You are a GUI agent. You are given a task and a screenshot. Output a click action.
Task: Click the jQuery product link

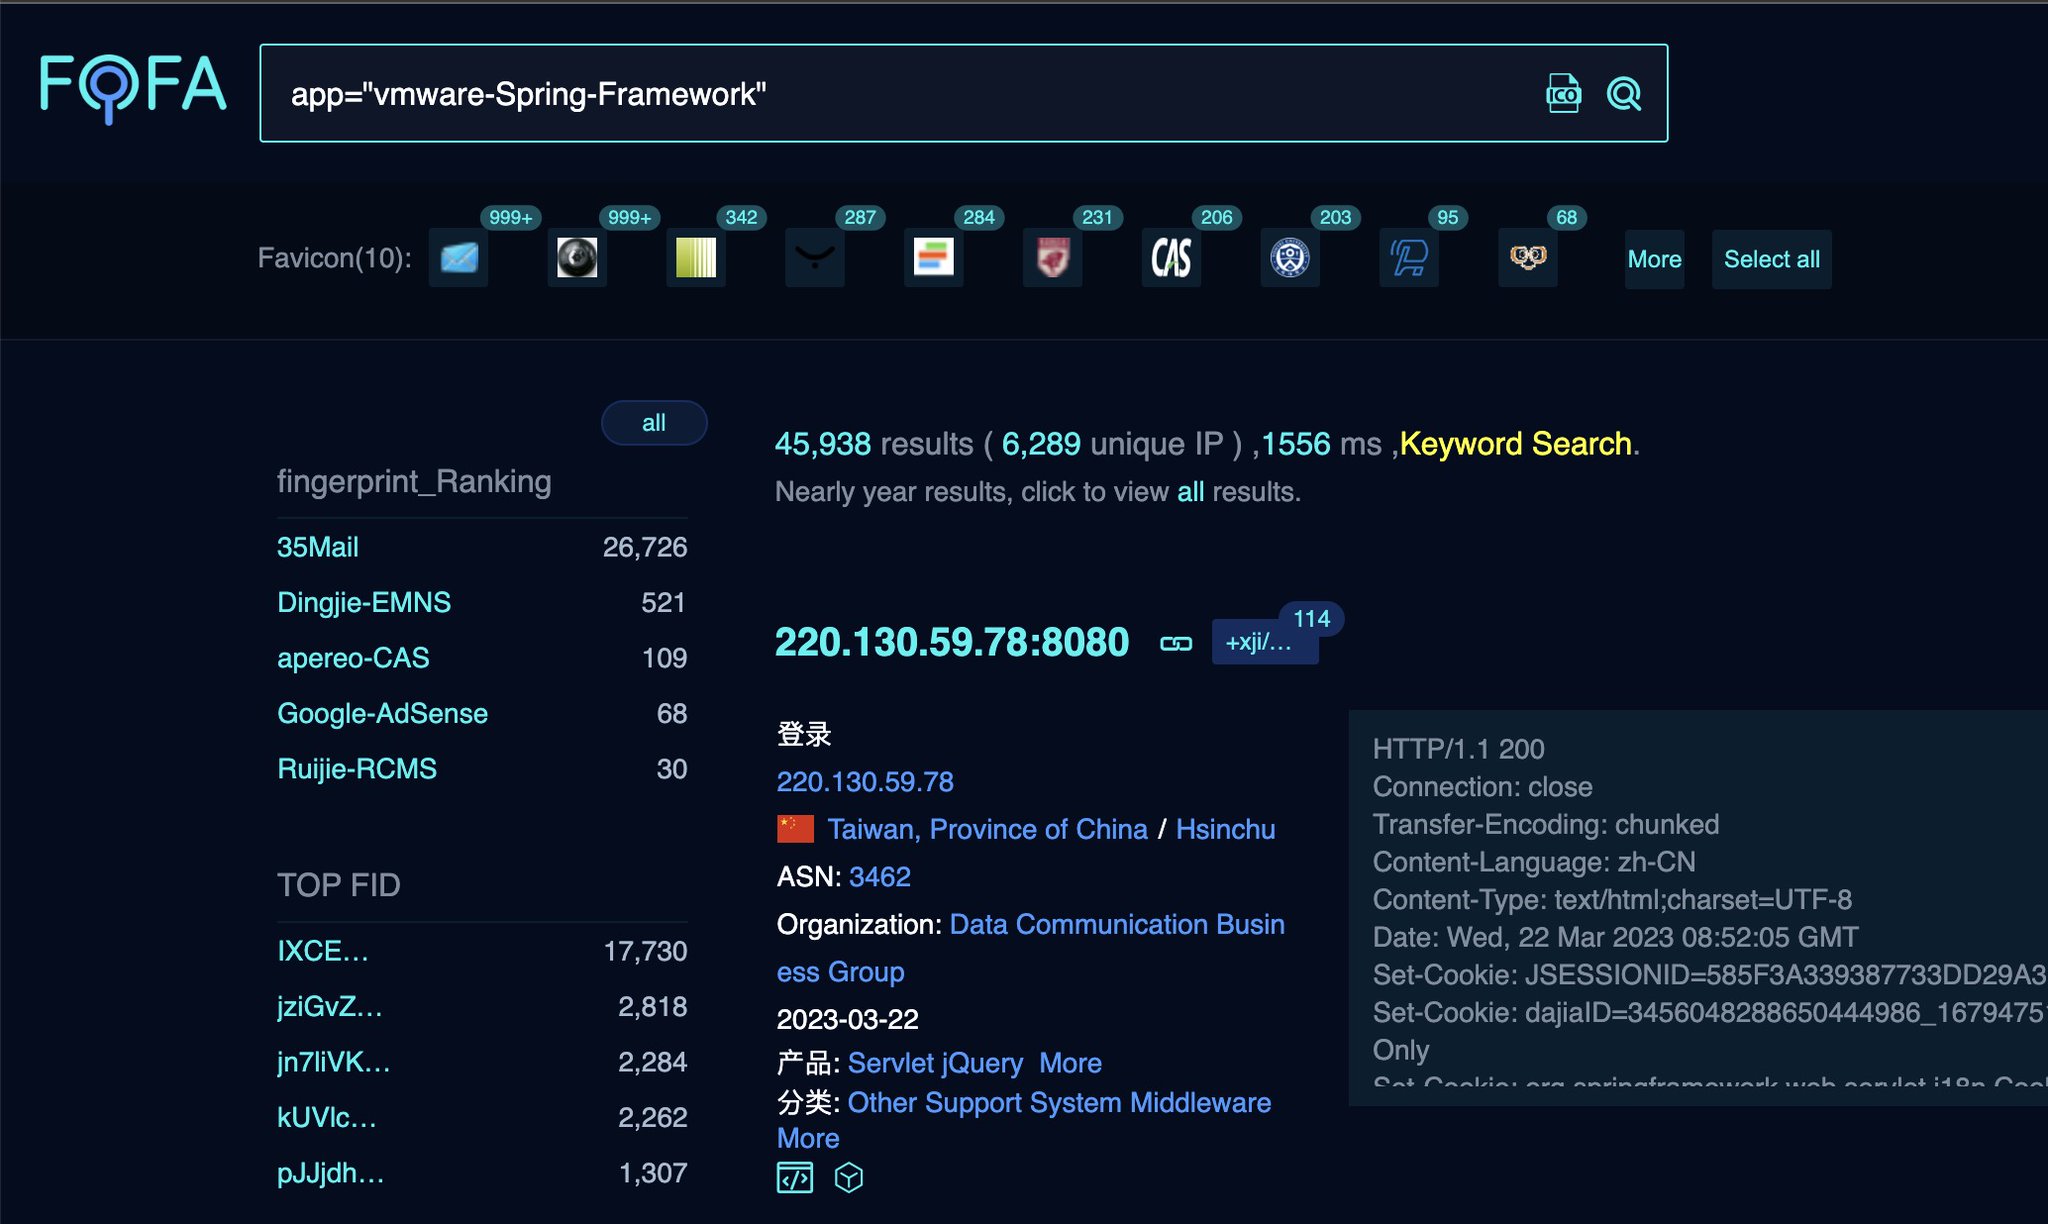click(982, 1063)
